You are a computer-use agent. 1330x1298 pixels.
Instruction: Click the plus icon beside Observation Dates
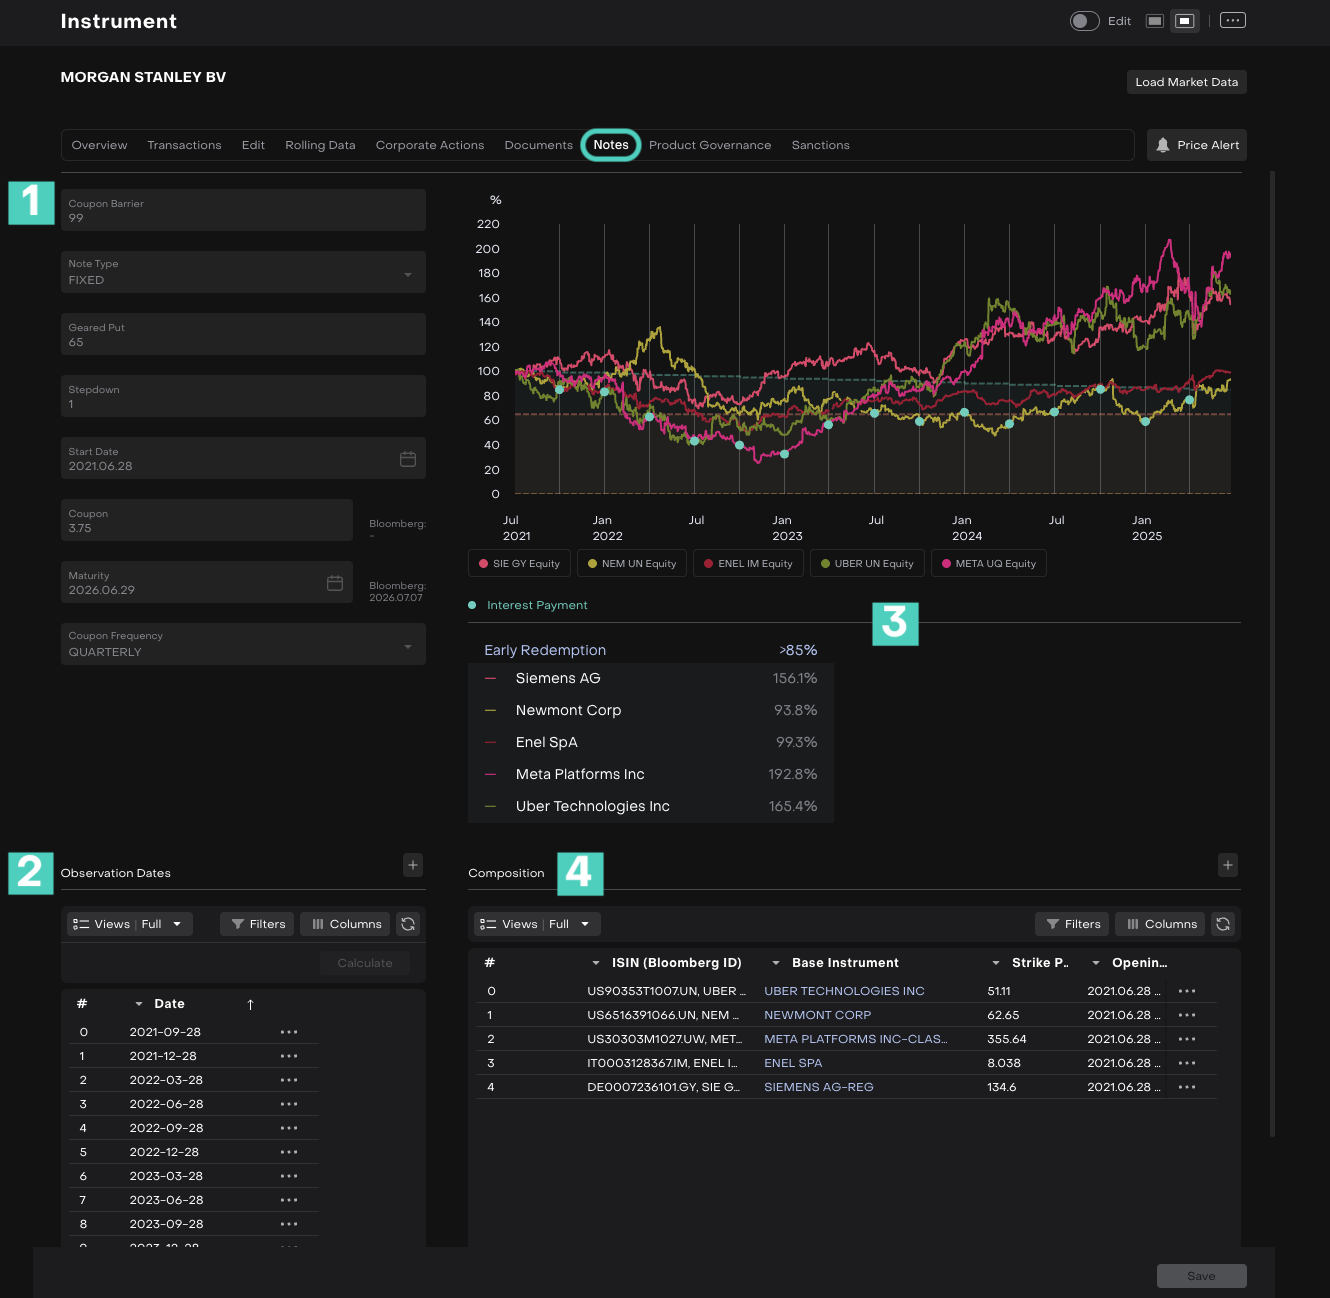tap(413, 865)
